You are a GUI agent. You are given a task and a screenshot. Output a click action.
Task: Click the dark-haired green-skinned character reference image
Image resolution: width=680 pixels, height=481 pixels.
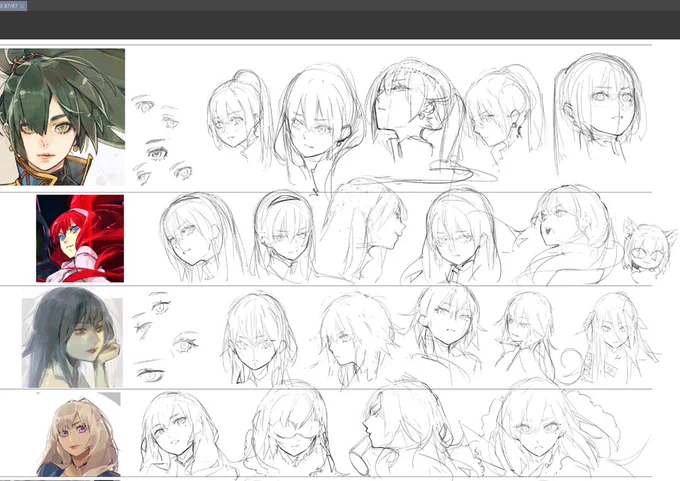click(72, 338)
